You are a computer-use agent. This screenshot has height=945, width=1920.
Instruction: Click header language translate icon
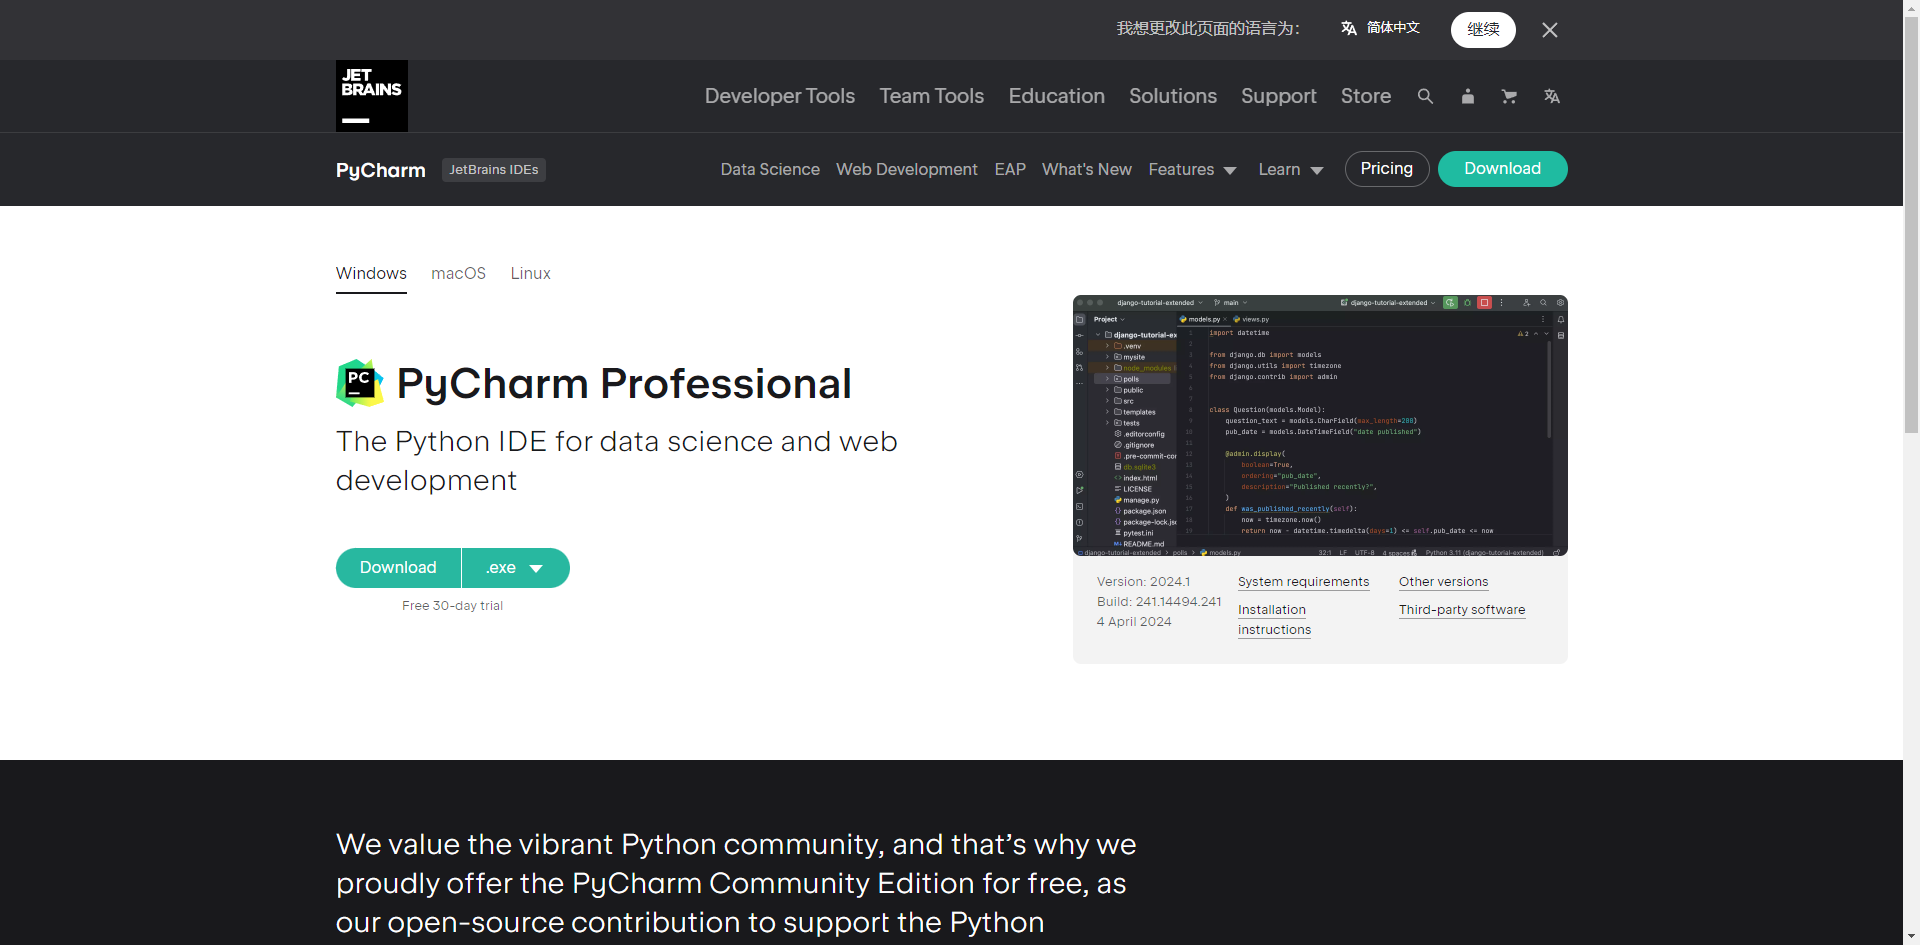point(1552,96)
